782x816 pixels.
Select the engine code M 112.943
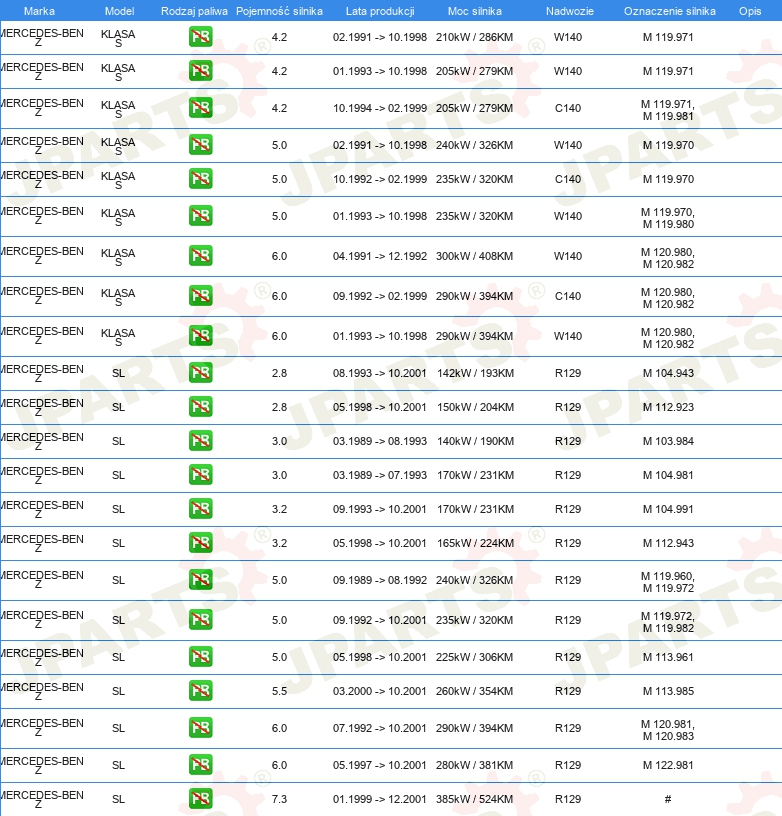tap(668, 543)
